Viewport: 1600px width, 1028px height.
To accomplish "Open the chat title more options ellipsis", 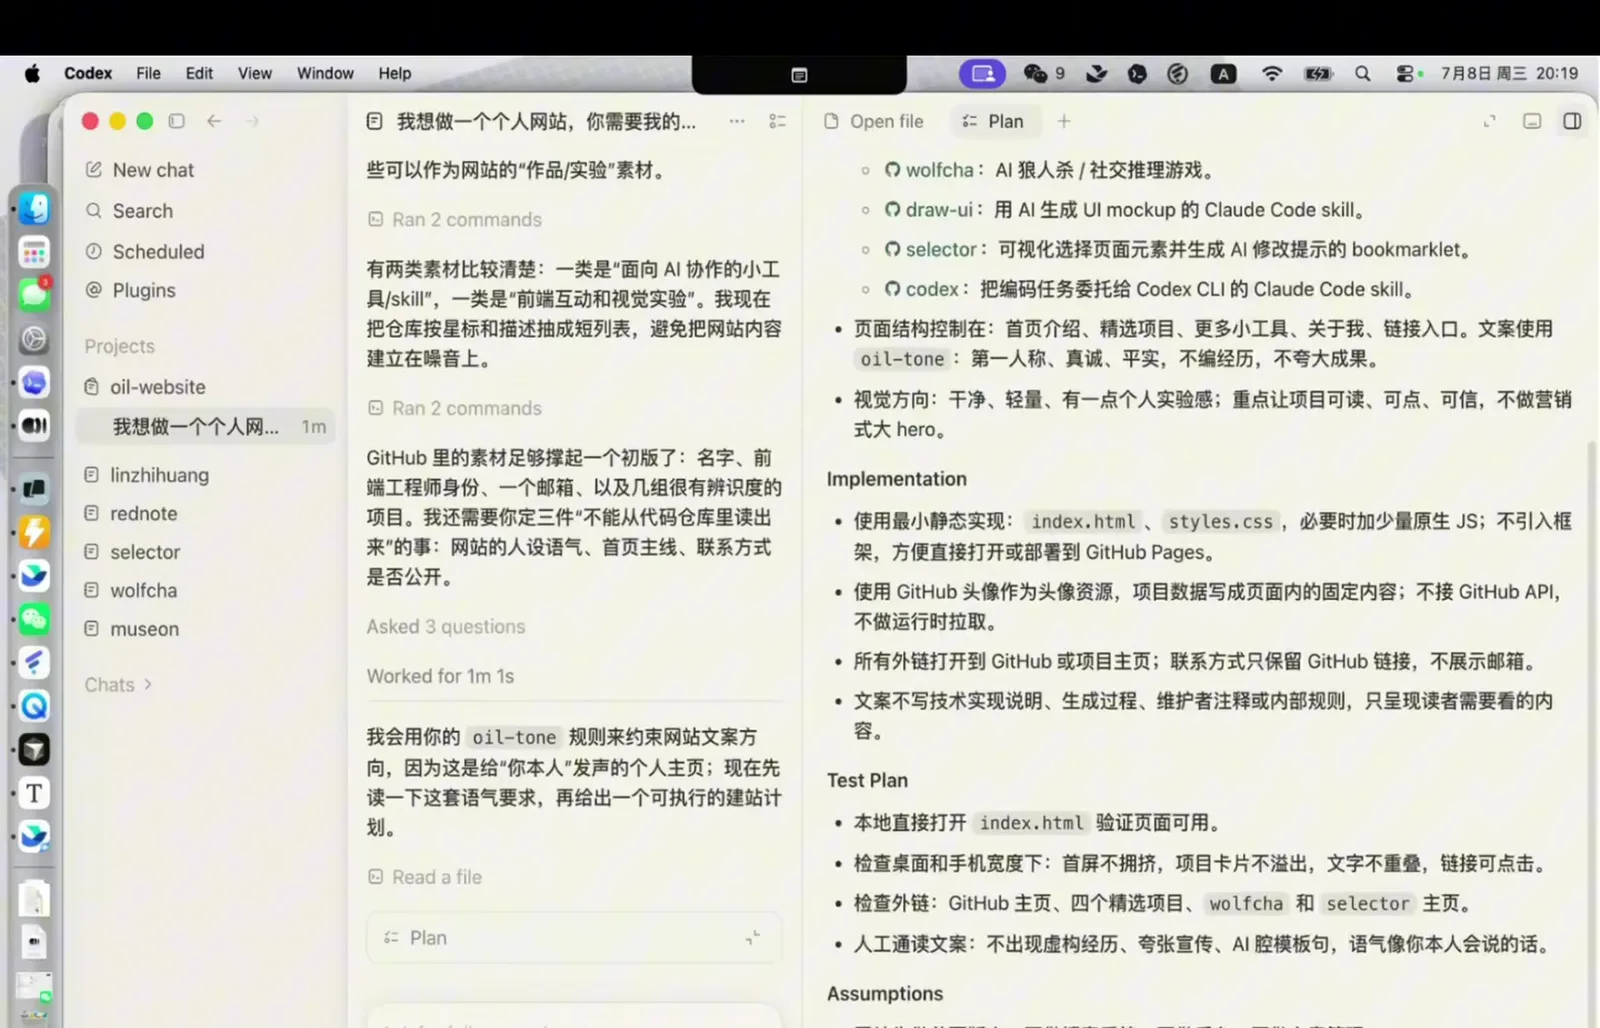I will pos(737,121).
